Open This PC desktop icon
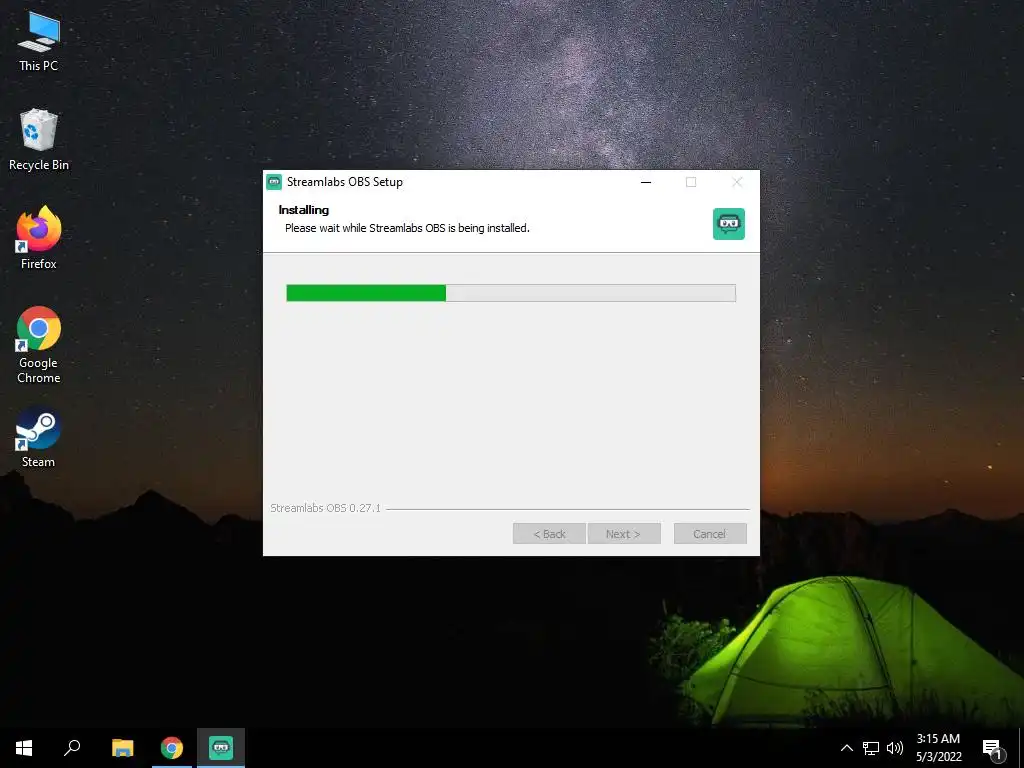Screen dimensions: 1024x768 click(x=39, y=42)
